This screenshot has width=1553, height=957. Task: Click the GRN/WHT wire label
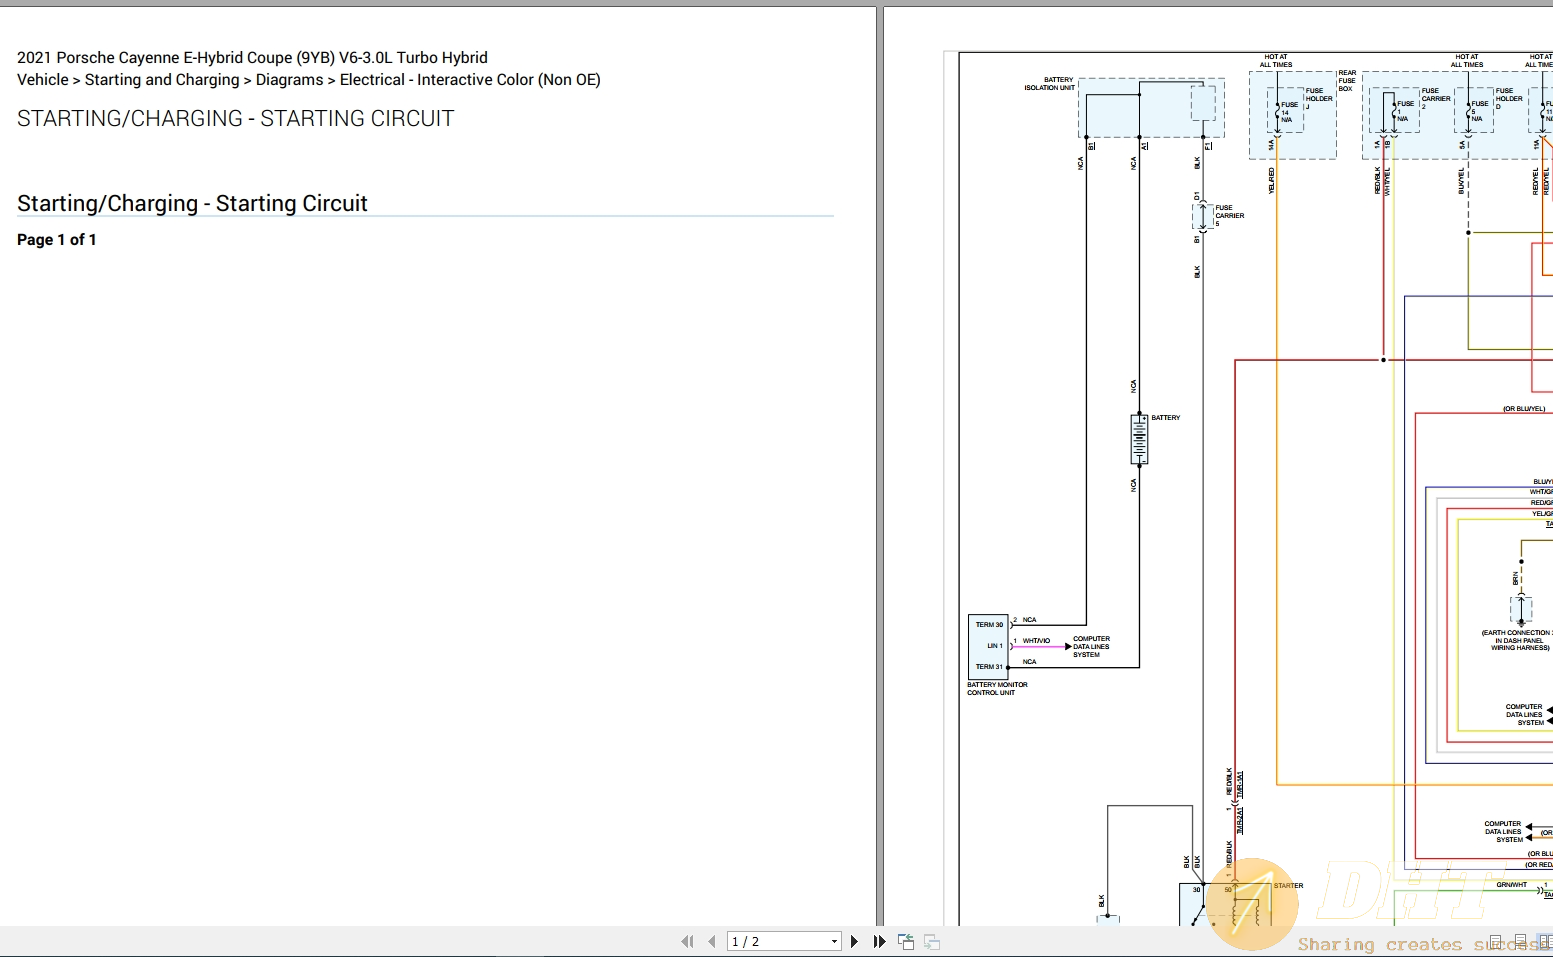1511,885
